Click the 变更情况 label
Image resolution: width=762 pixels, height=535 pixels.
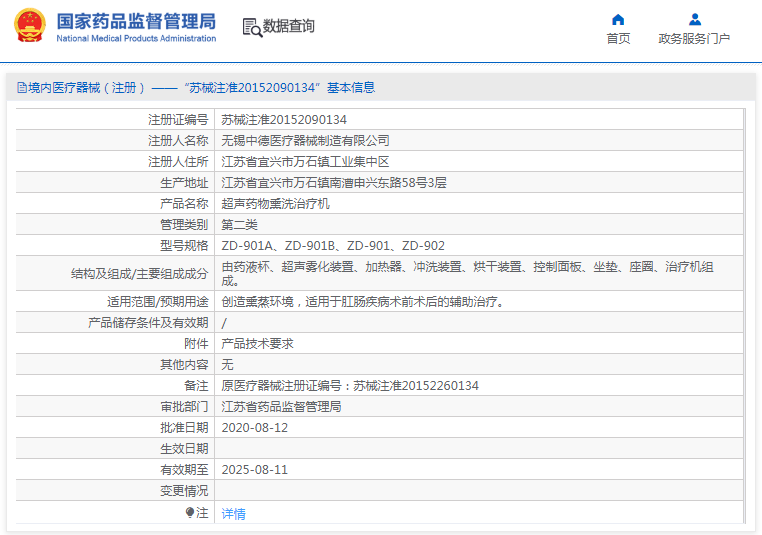point(184,491)
